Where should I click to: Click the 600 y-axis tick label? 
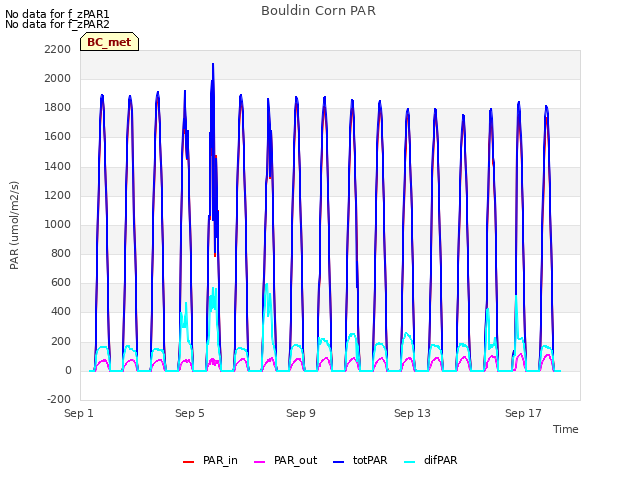coord(61,282)
